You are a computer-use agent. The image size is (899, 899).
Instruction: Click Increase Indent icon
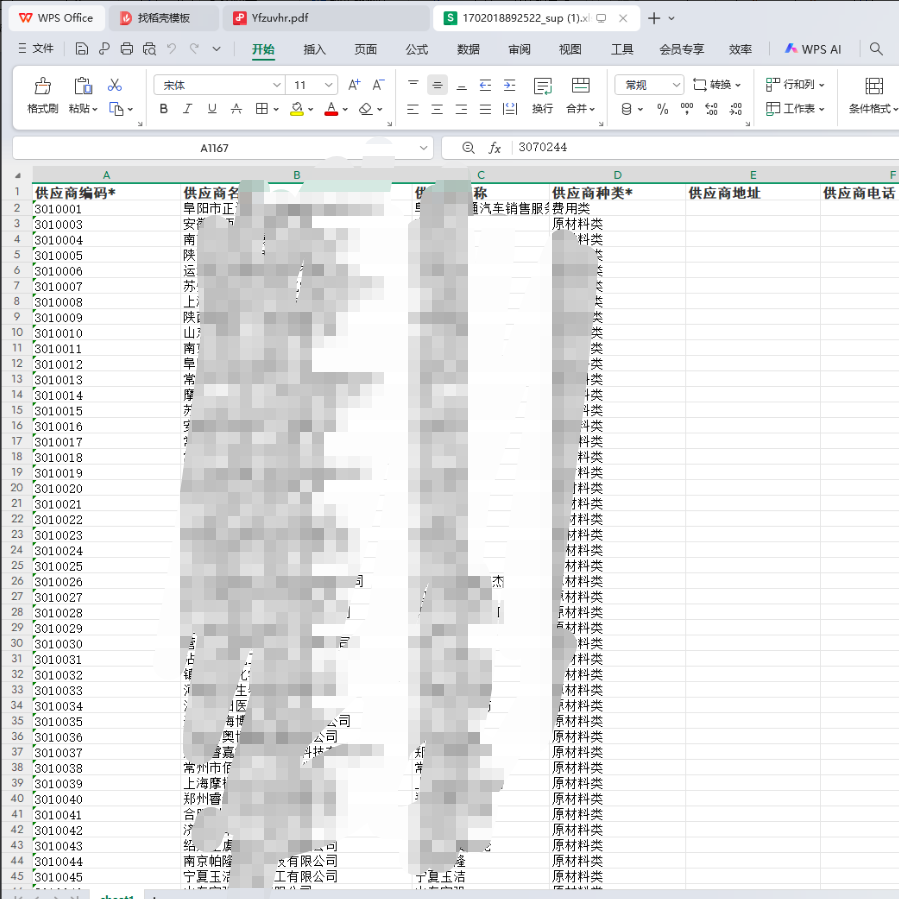point(510,85)
